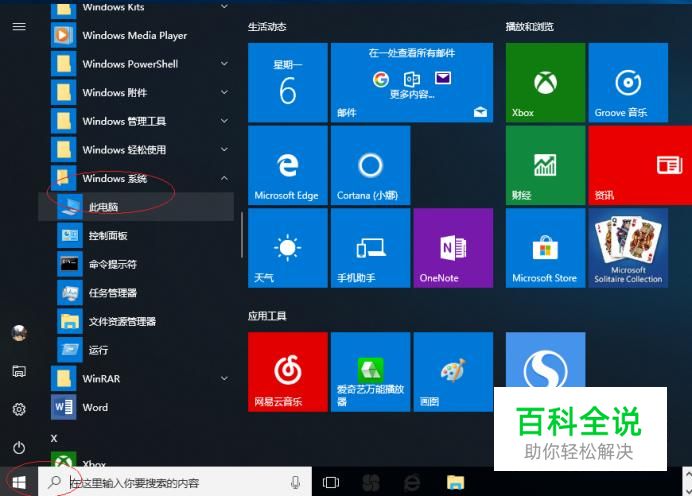Open the 天气 weather tile

287,248
